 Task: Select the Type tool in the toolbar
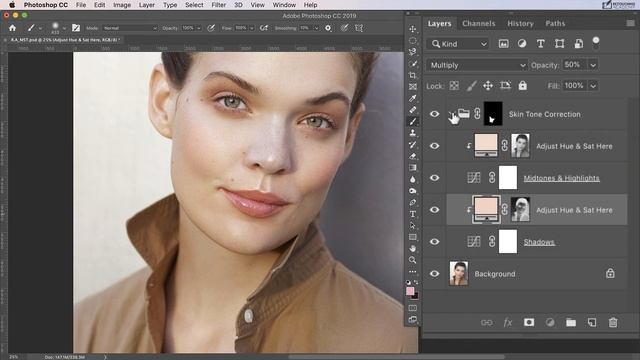click(413, 214)
